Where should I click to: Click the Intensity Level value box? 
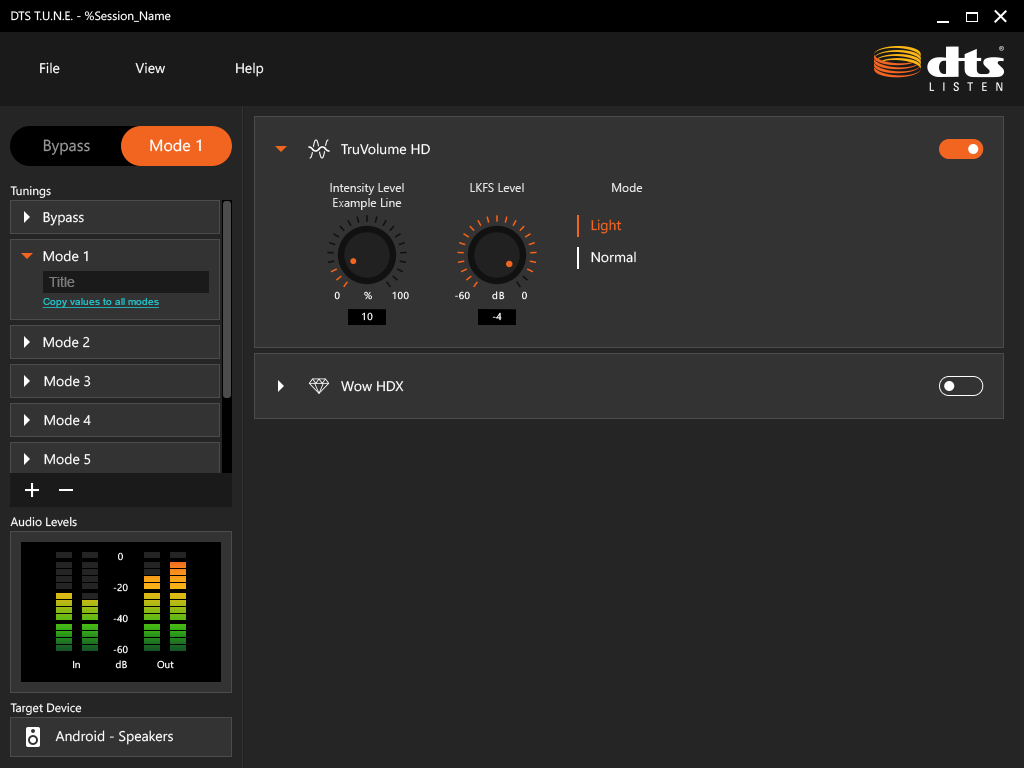click(367, 317)
